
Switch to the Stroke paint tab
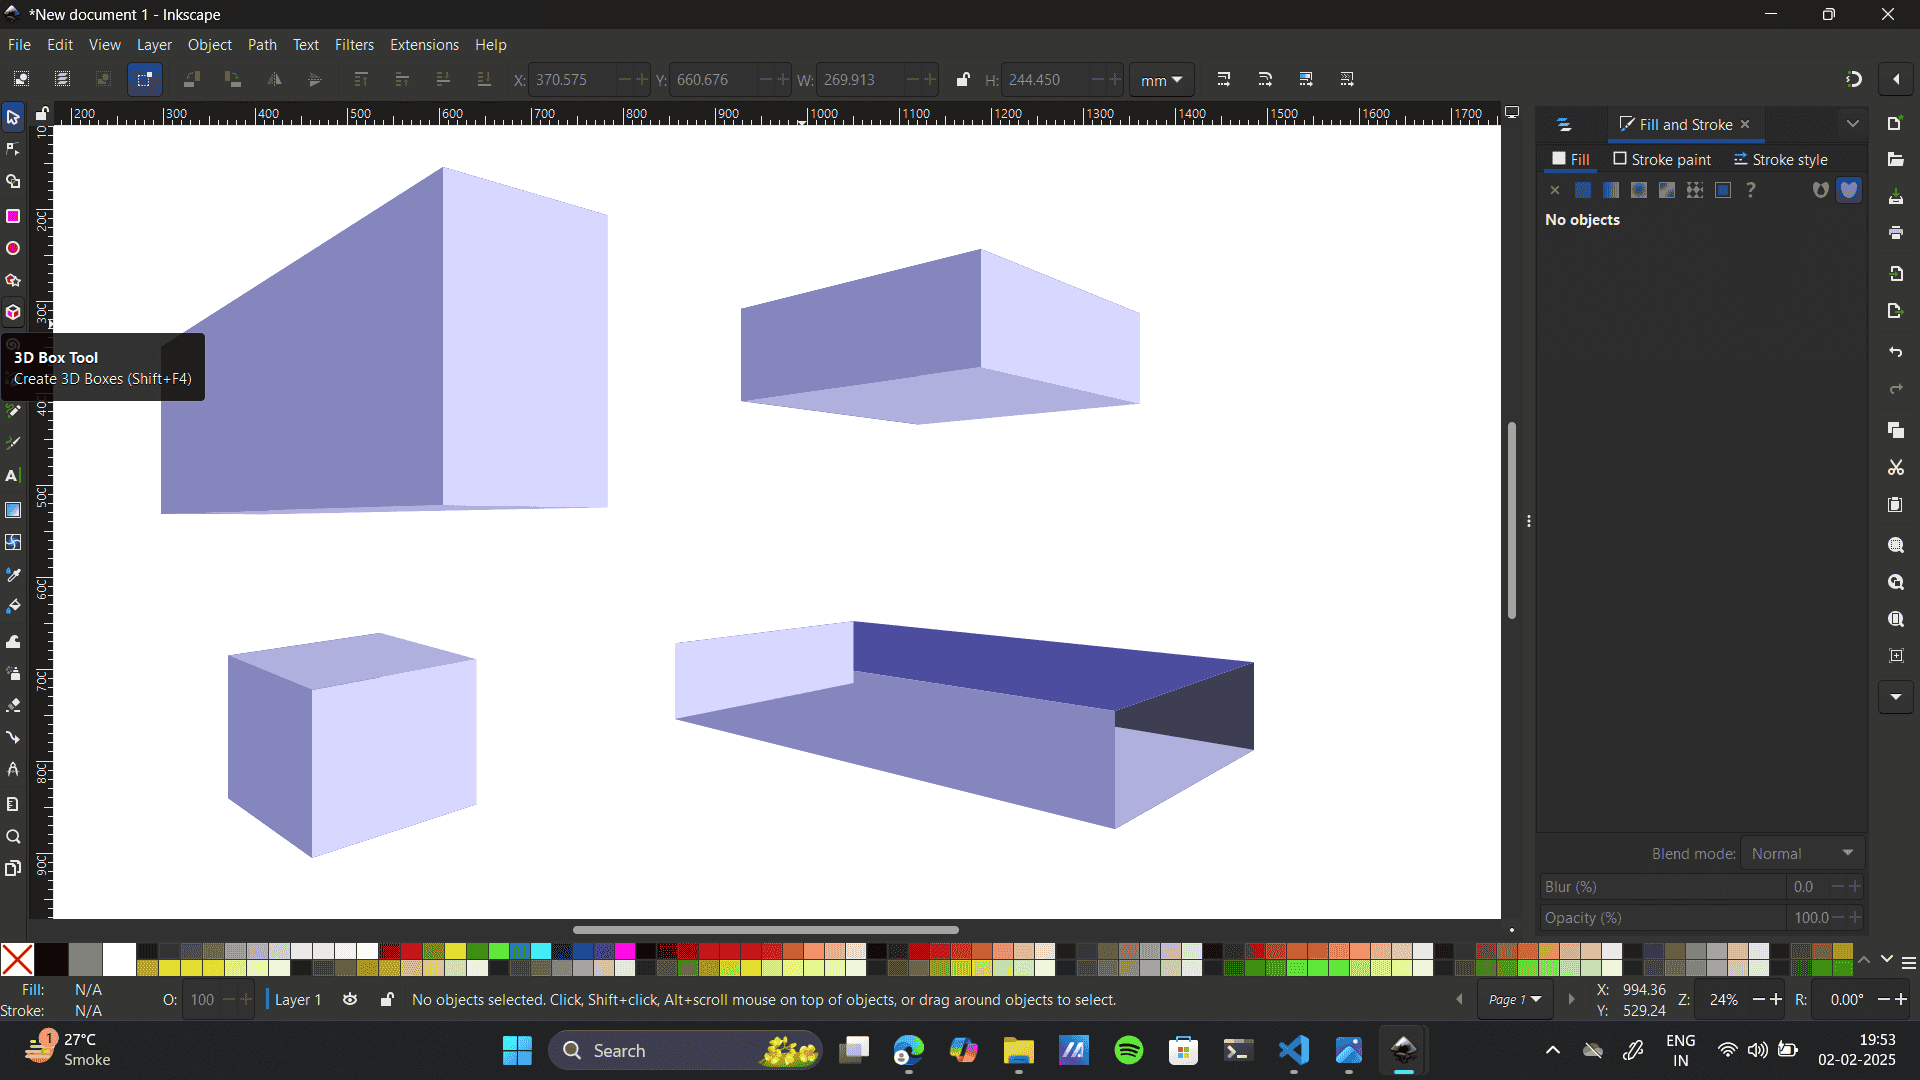[x=1662, y=159]
